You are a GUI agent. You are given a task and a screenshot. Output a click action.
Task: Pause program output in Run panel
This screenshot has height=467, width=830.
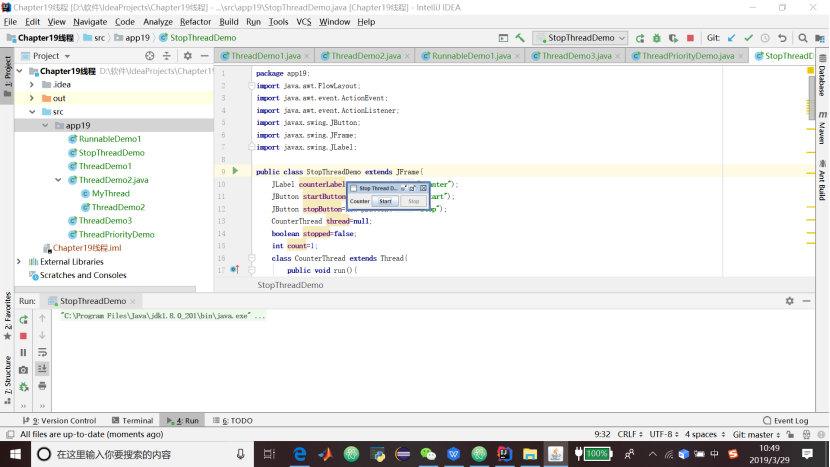click(24, 353)
